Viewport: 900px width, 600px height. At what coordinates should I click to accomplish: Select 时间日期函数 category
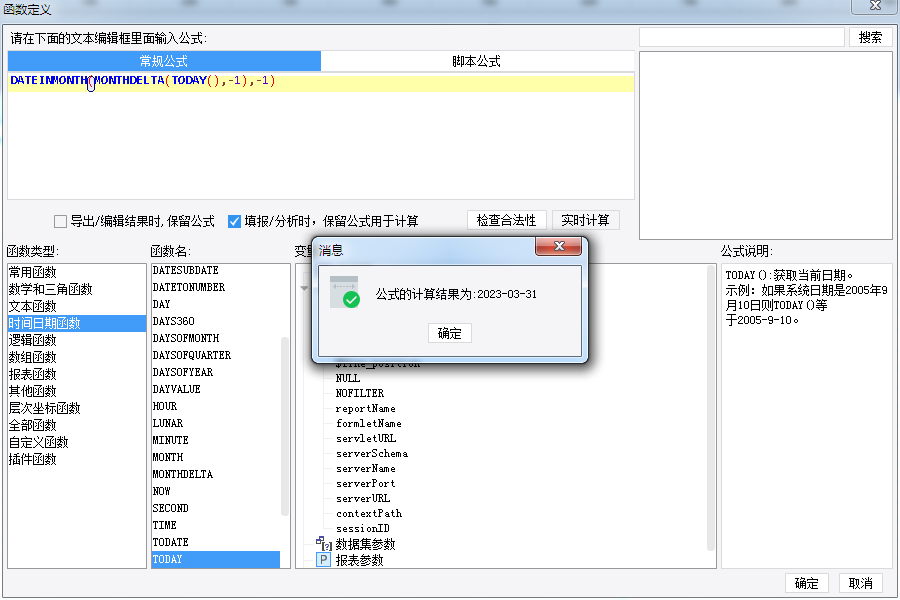[77, 323]
